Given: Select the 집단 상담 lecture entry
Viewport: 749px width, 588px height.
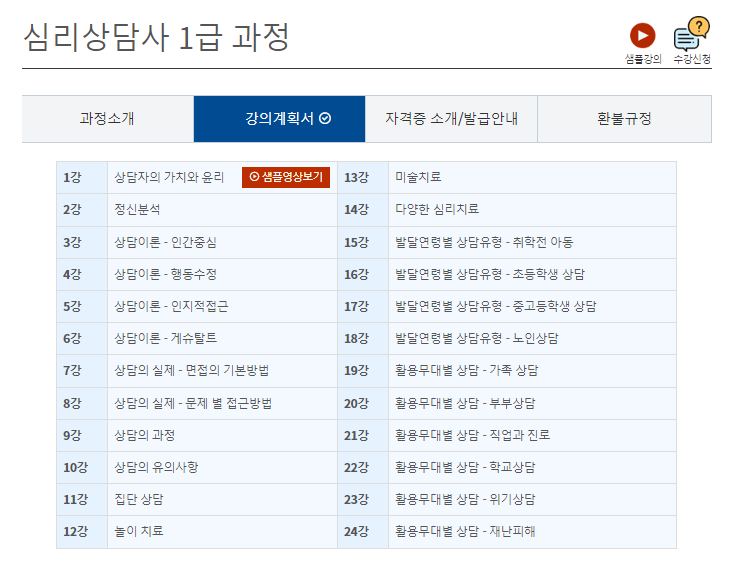Looking at the screenshot, I should 139,499.
